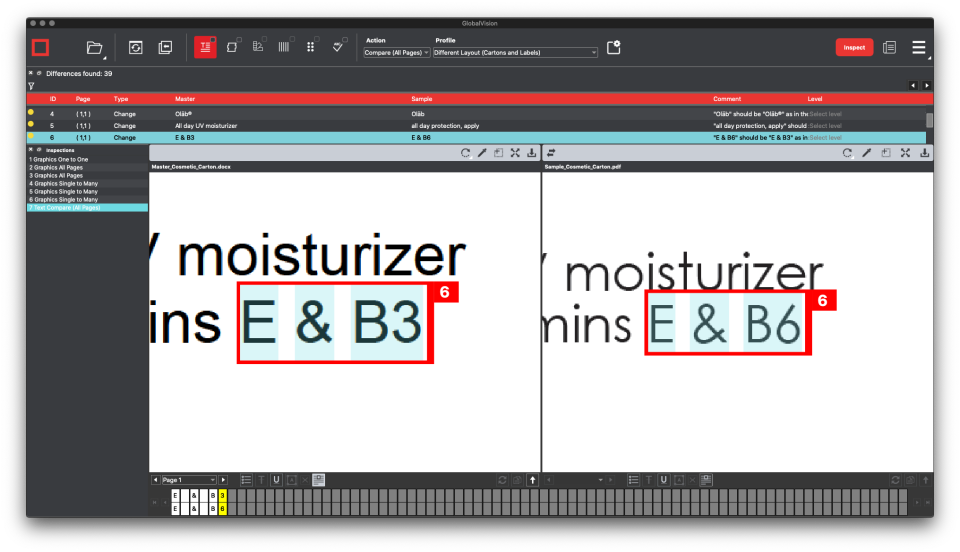Open profile settings icon next to Profile
The image size is (960, 552).
(x=613, y=47)
